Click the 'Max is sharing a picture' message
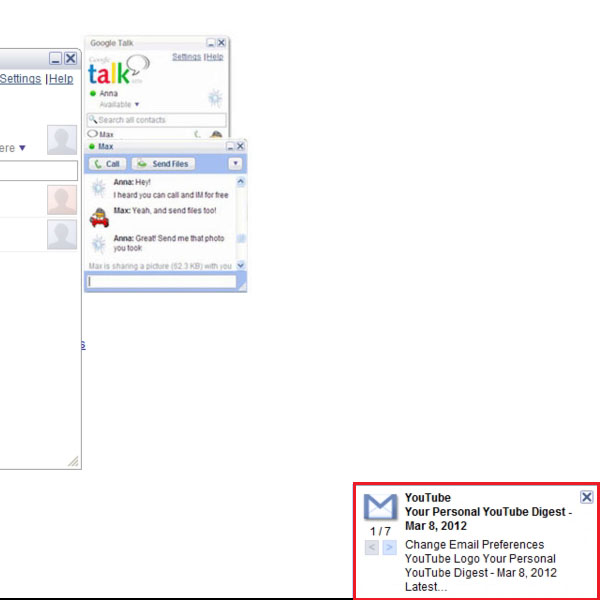The image size is (600, 600). pos(160,266)
